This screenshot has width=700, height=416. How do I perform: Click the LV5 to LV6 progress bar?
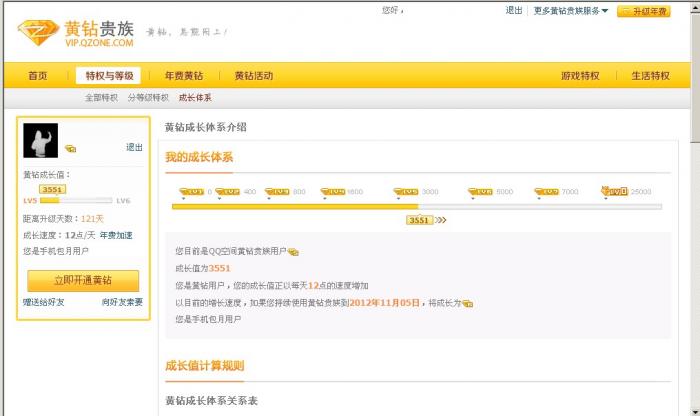pyautogui.click(x=76, y=201)
